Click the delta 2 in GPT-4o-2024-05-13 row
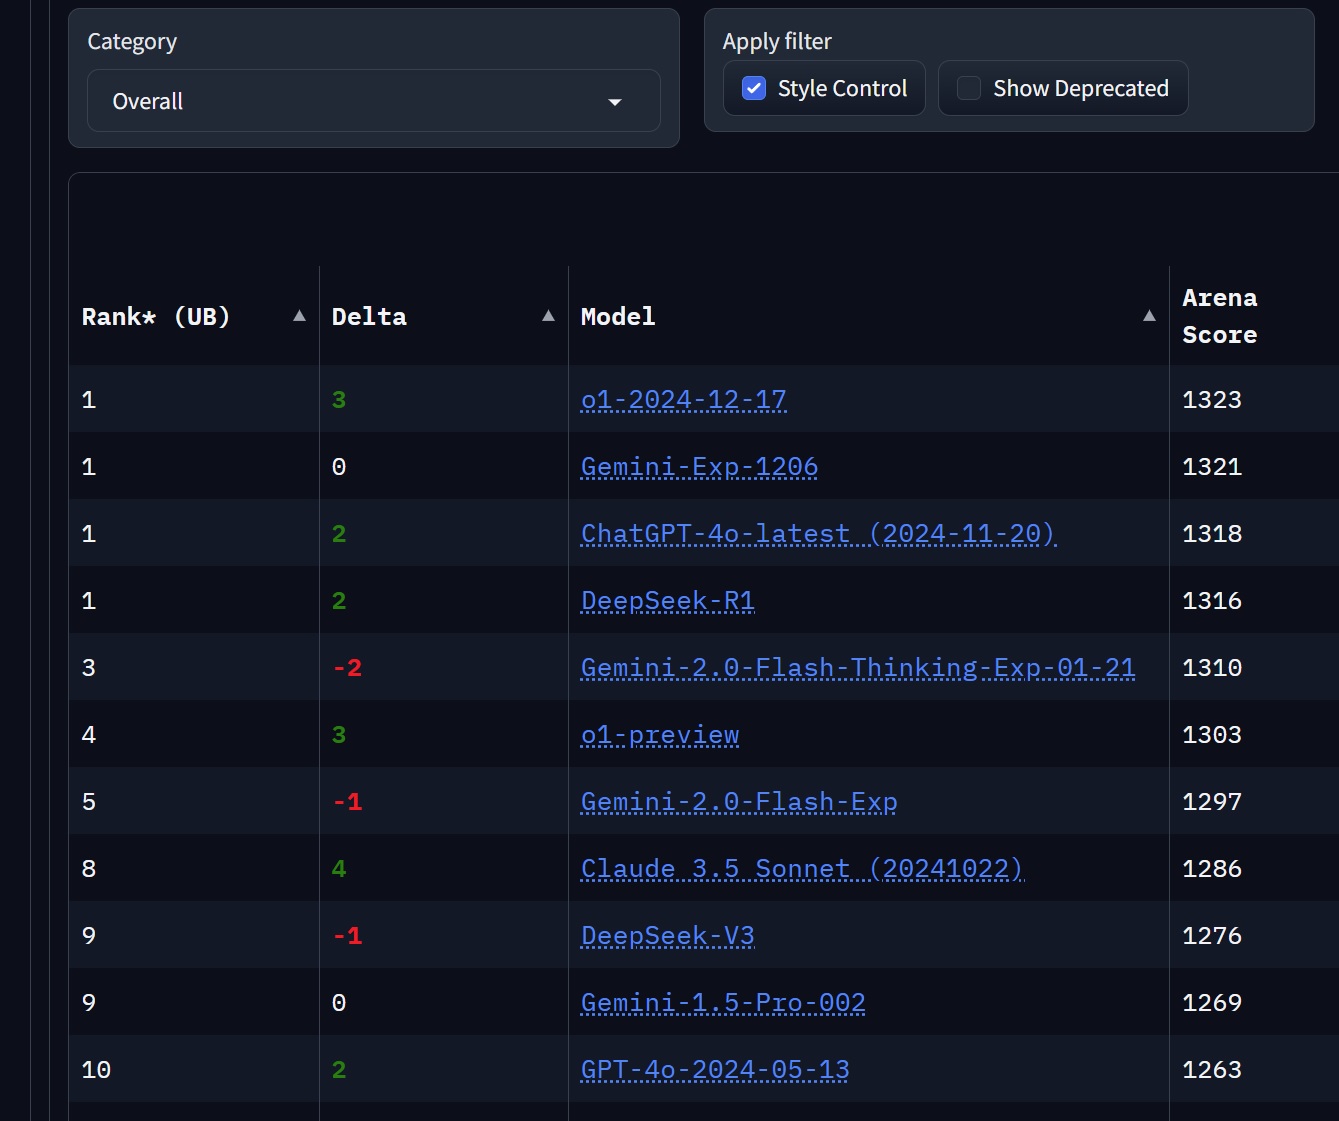 [339, 1070]
